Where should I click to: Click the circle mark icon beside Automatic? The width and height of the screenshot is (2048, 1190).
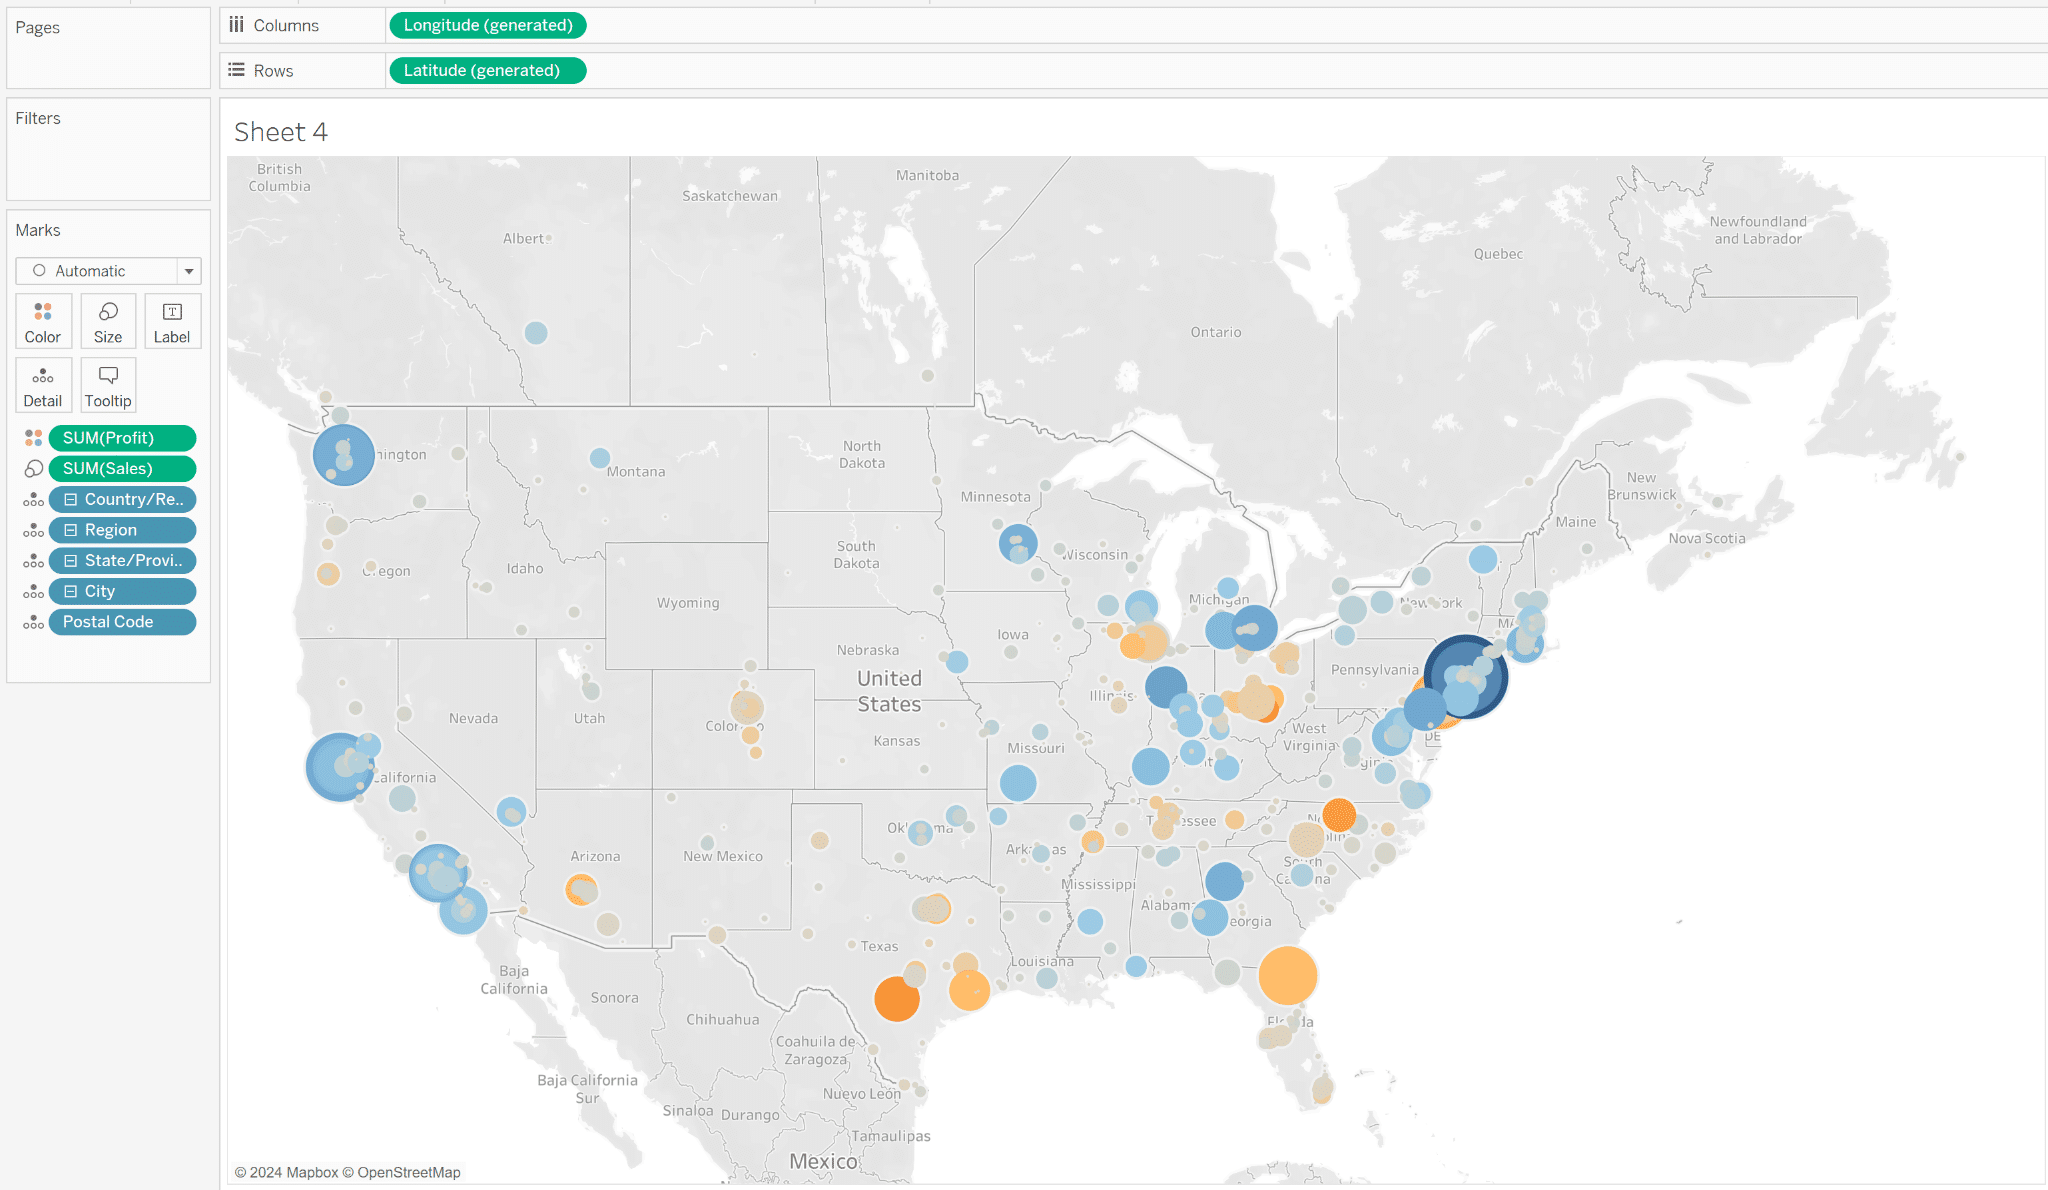pos(40,270)
